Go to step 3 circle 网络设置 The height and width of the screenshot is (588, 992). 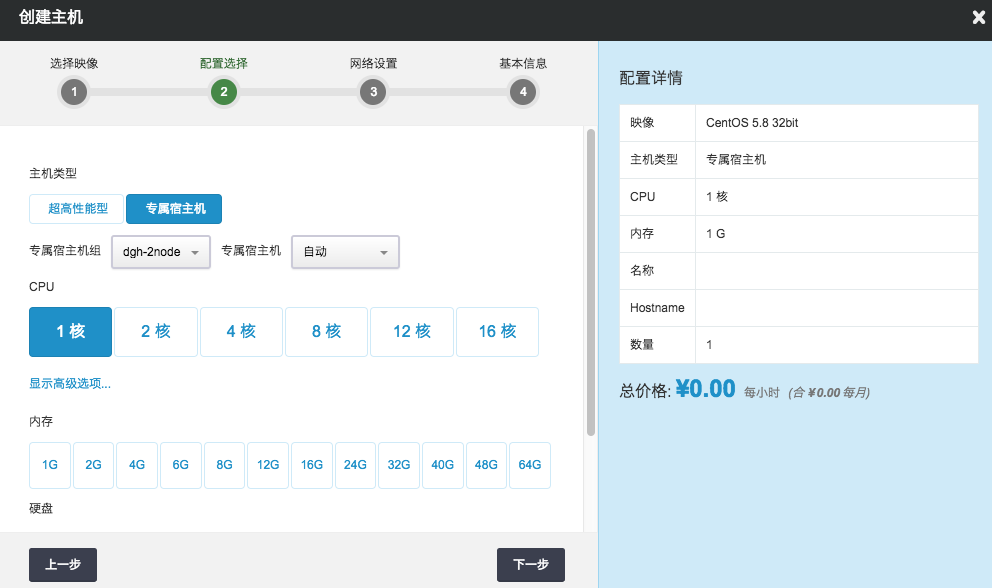pyautogui.click(x=373, y=93)
